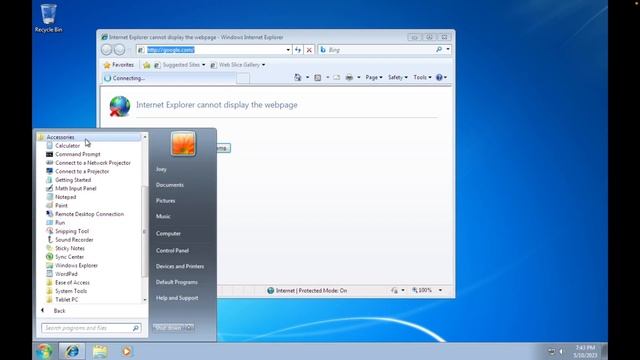Open the Run dialog entry

pyautogui.click(x=60, y=223)
